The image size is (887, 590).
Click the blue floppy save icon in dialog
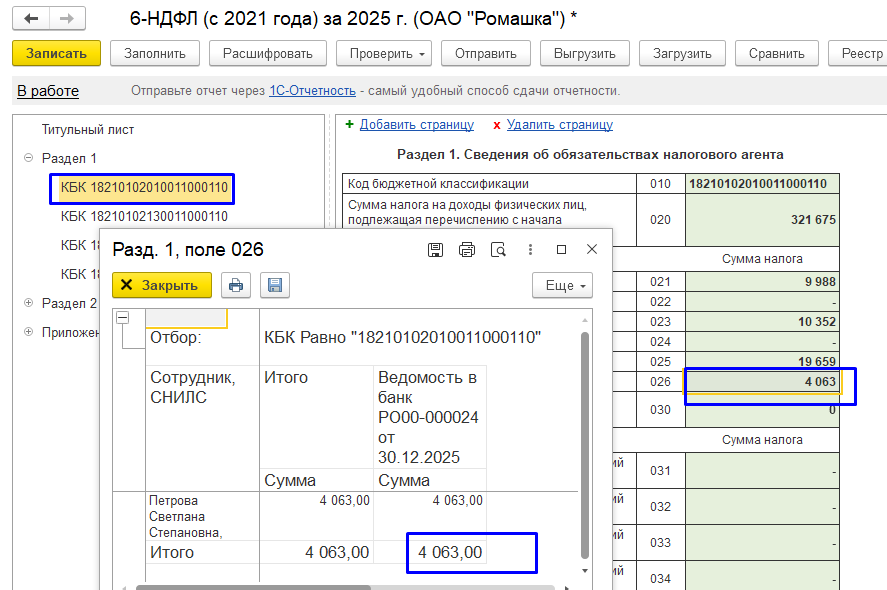(x=275, y=285)
